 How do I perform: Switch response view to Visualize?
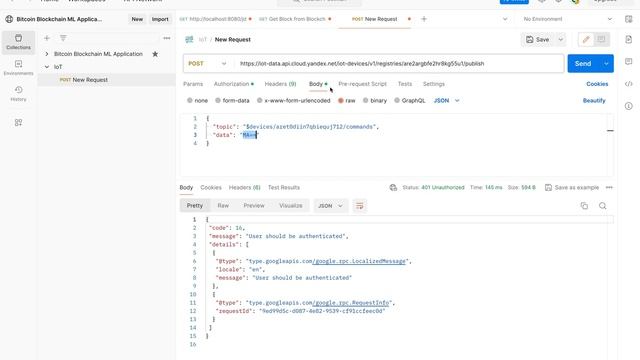[291, 206]
